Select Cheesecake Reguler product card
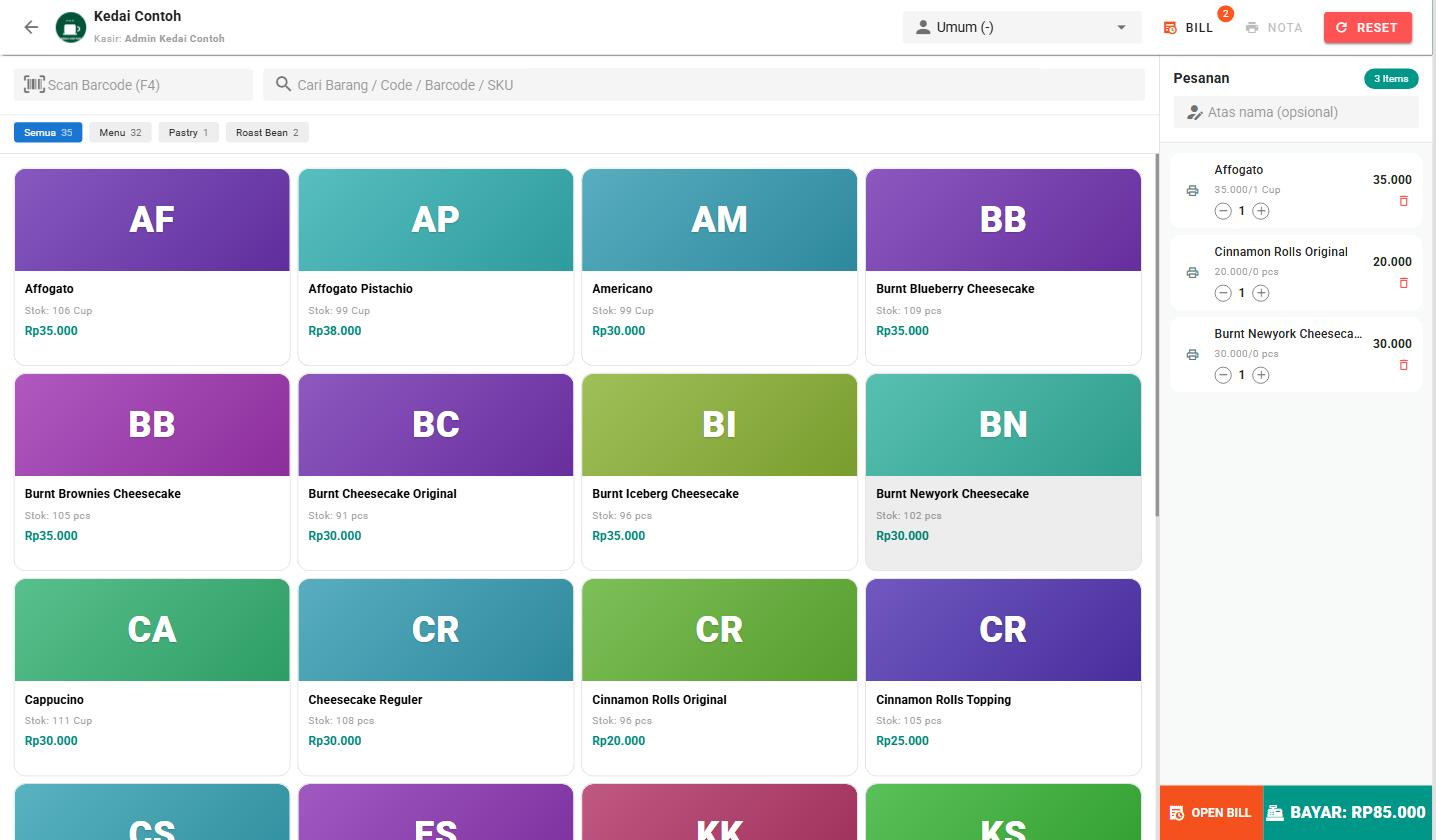 (436, 677)
